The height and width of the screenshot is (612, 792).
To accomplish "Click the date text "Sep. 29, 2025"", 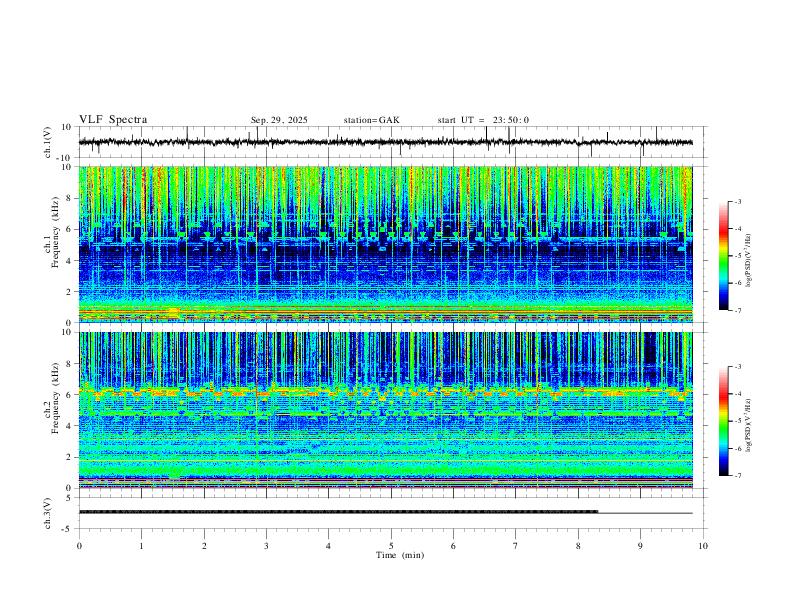I will coord(279,120).
